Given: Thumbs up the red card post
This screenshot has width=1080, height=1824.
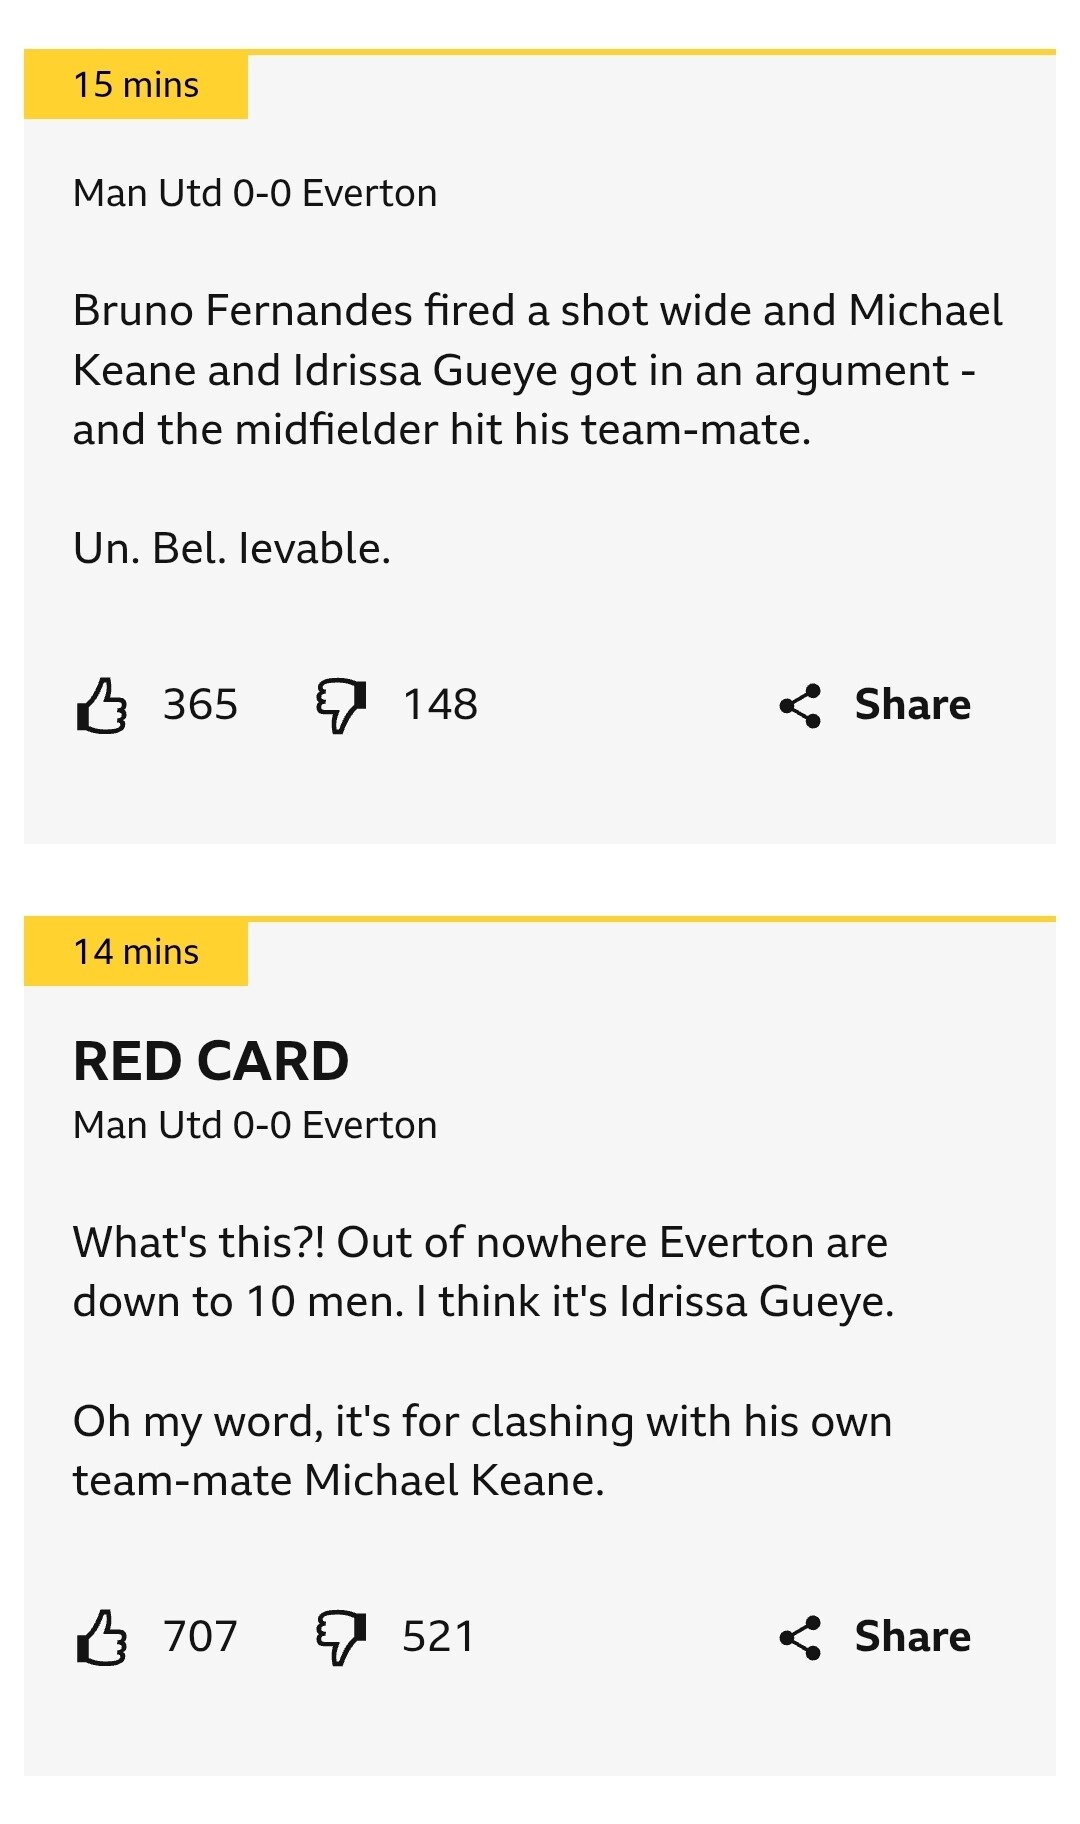Looking at the screenshot, I should 101,1637.
